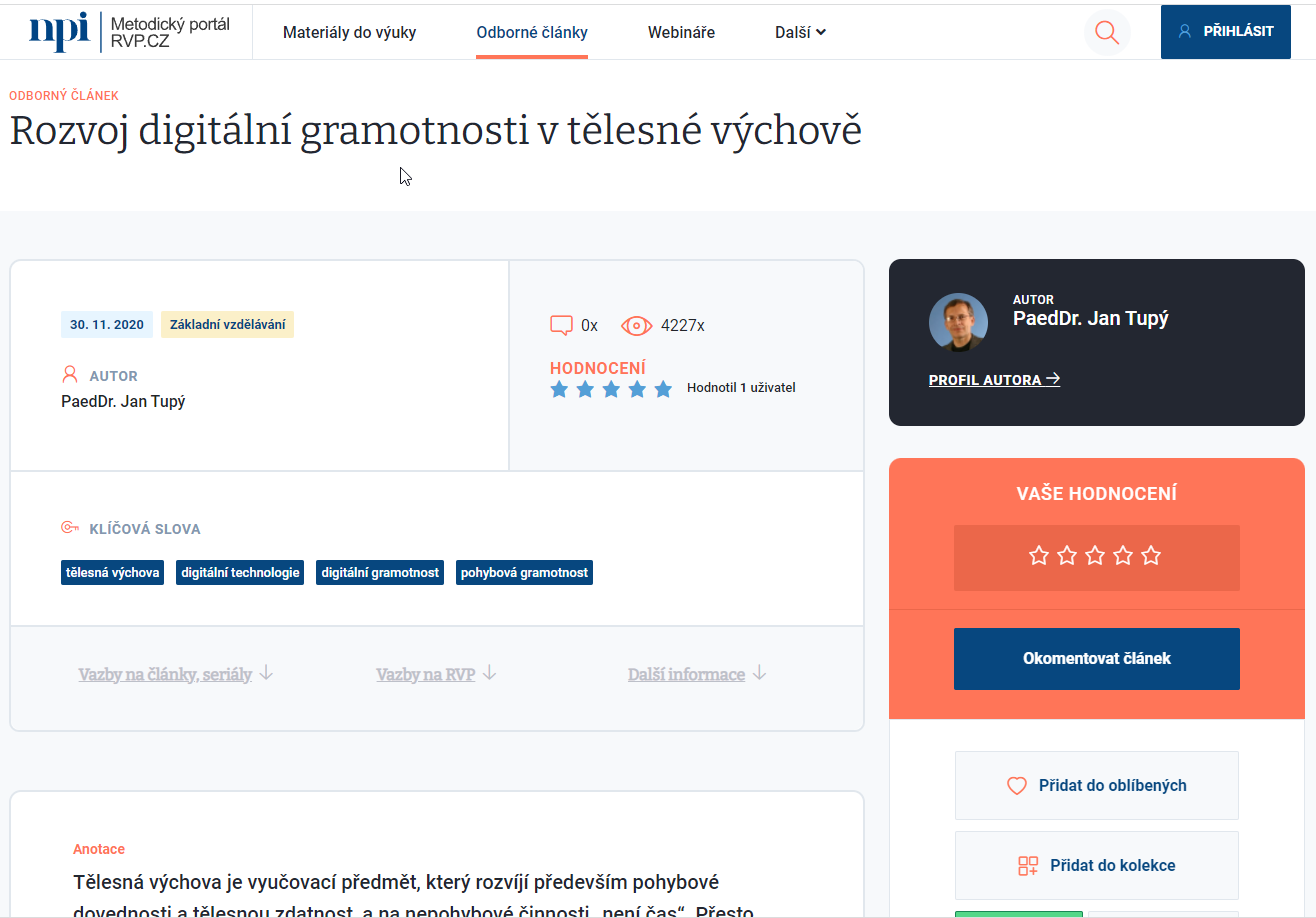Click the eye icon next to the 4227x views
The height and width of the screenshot is (918, 1316).
point(636,325)
